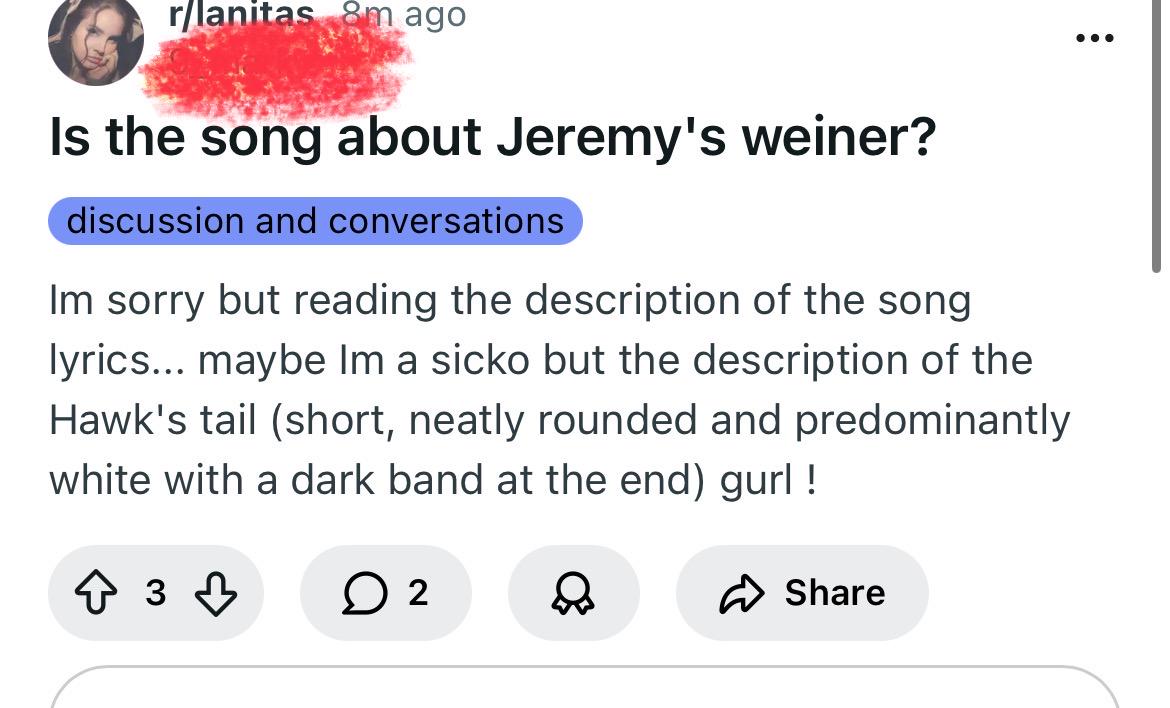Click the red scribbled-out username area

[x=276, y=69]
